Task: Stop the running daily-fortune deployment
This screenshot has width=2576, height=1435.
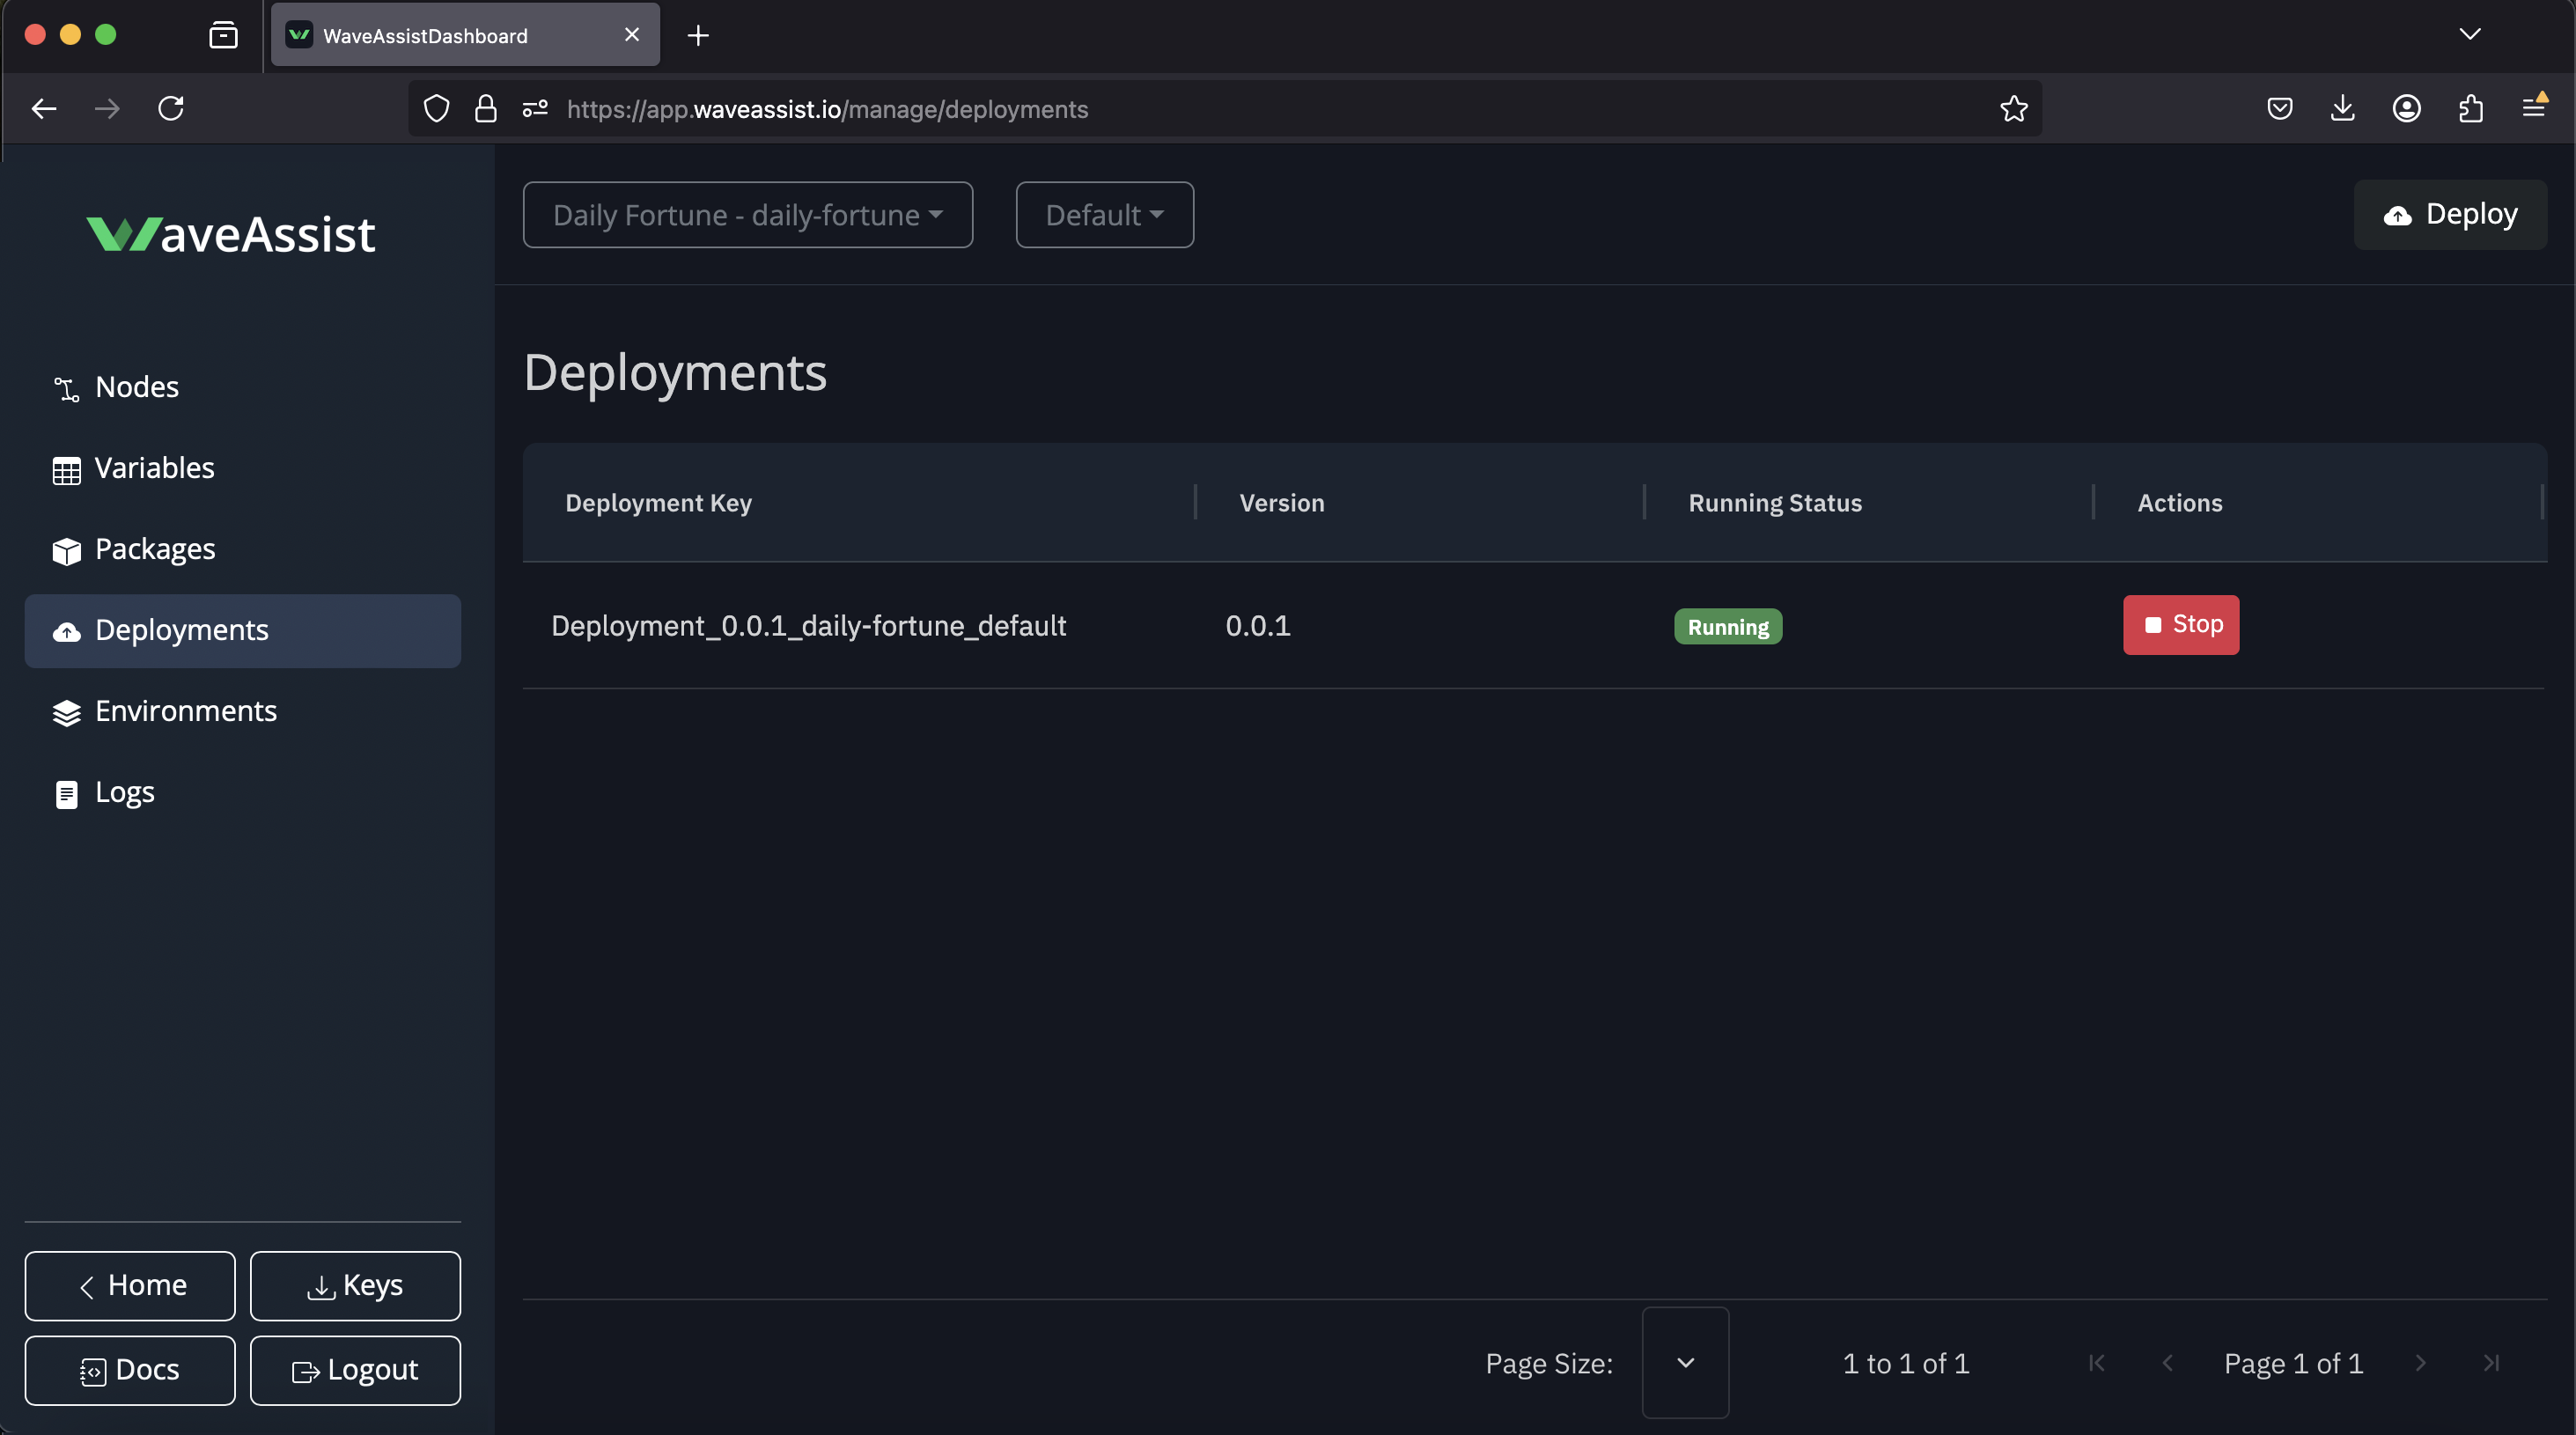Action: 2181,625
